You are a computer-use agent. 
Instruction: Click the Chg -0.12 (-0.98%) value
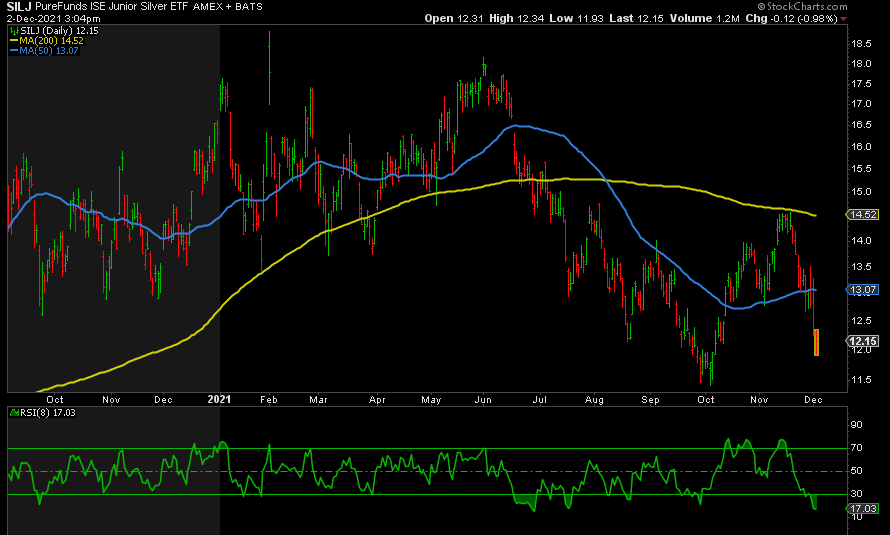click(x=791, y=18)
